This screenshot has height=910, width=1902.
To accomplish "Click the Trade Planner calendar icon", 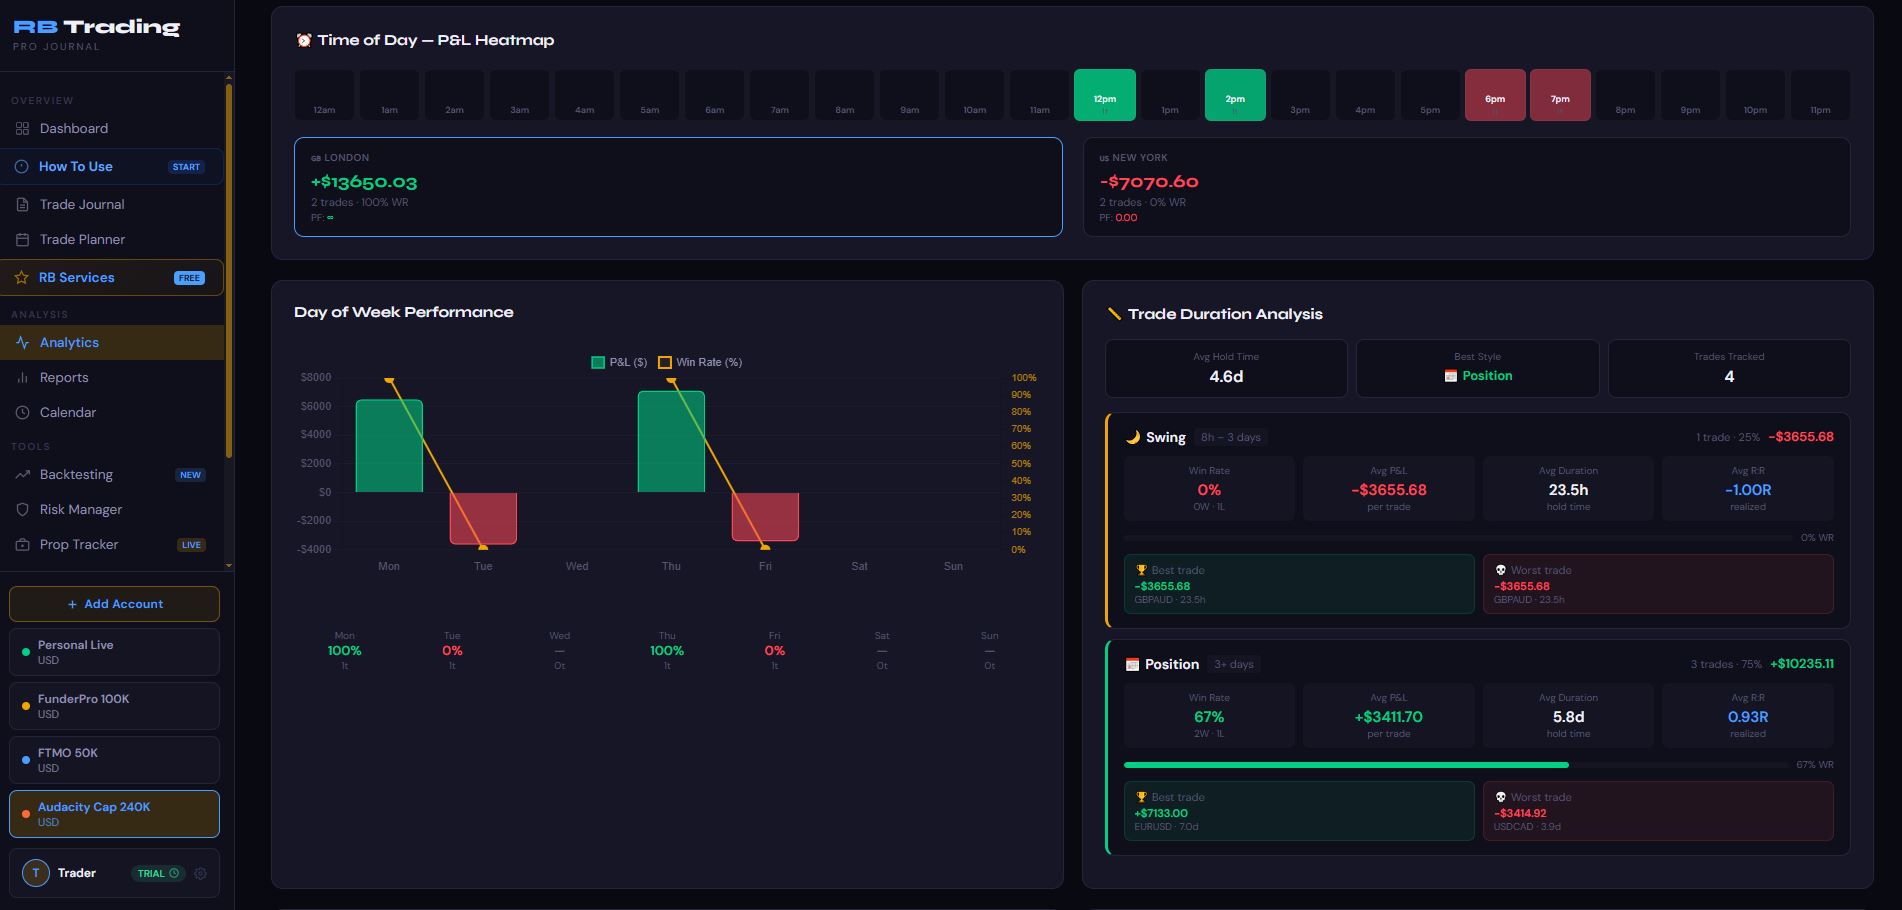I will (22, 239).
